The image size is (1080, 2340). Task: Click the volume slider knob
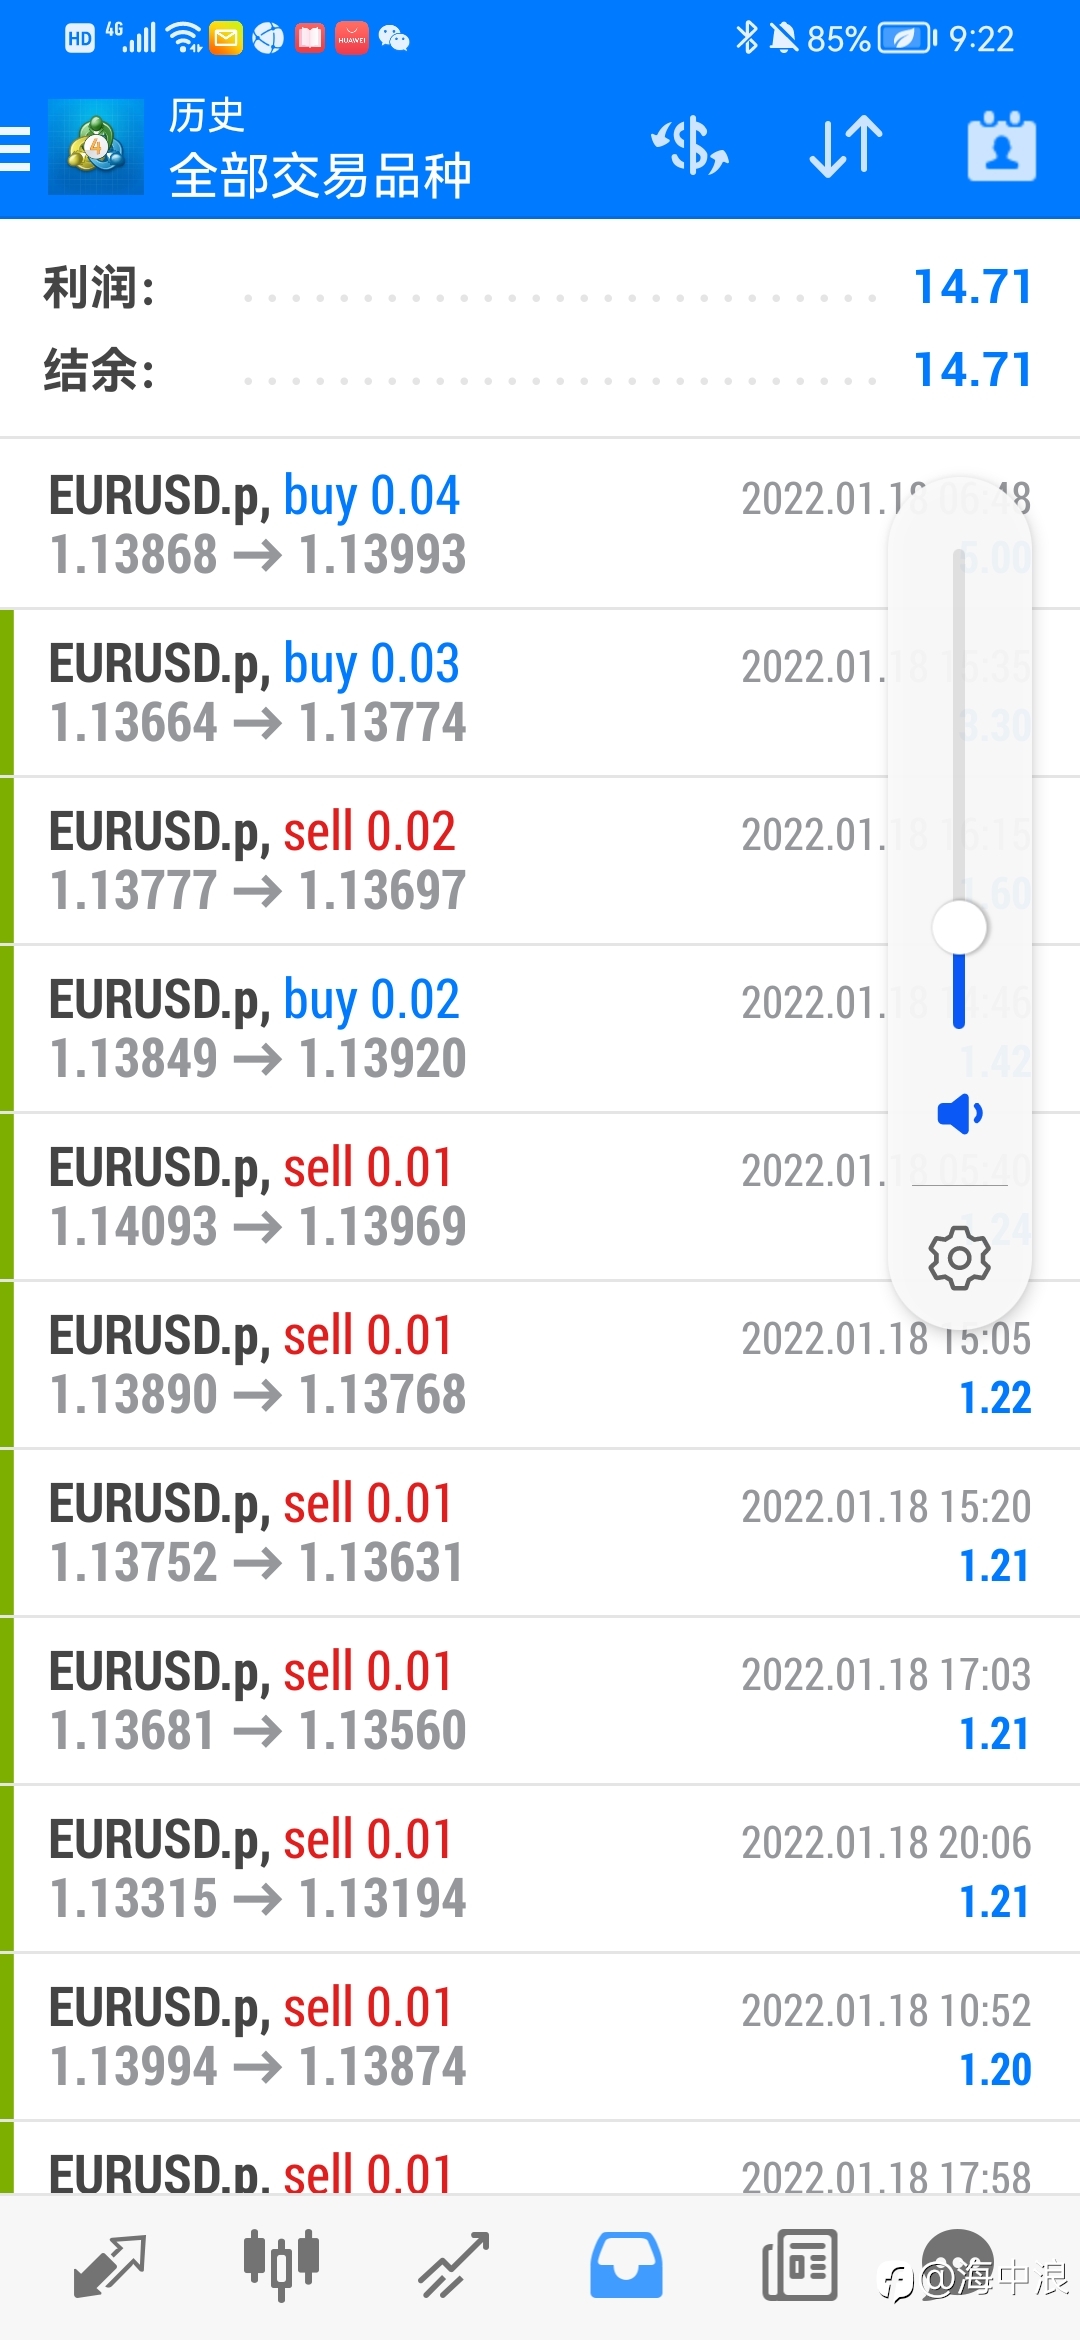959,927
